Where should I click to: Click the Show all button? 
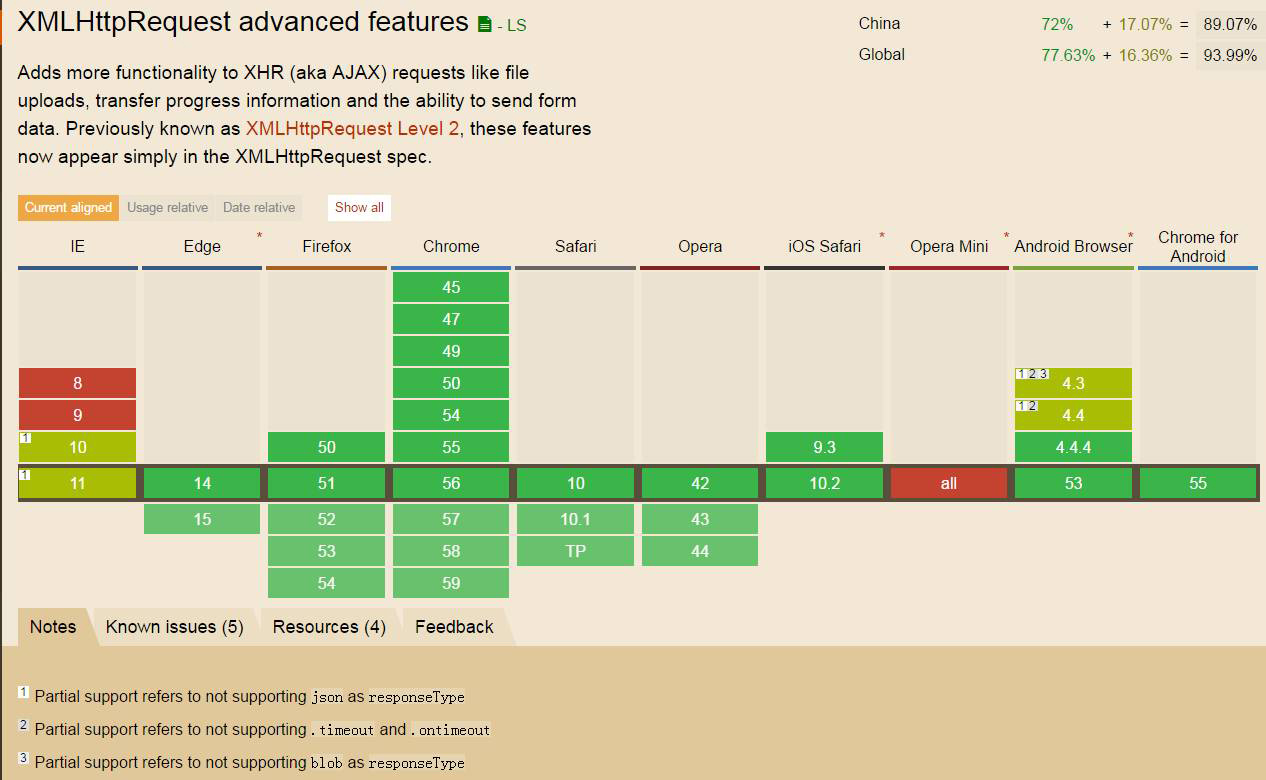(x=359, y=207)
